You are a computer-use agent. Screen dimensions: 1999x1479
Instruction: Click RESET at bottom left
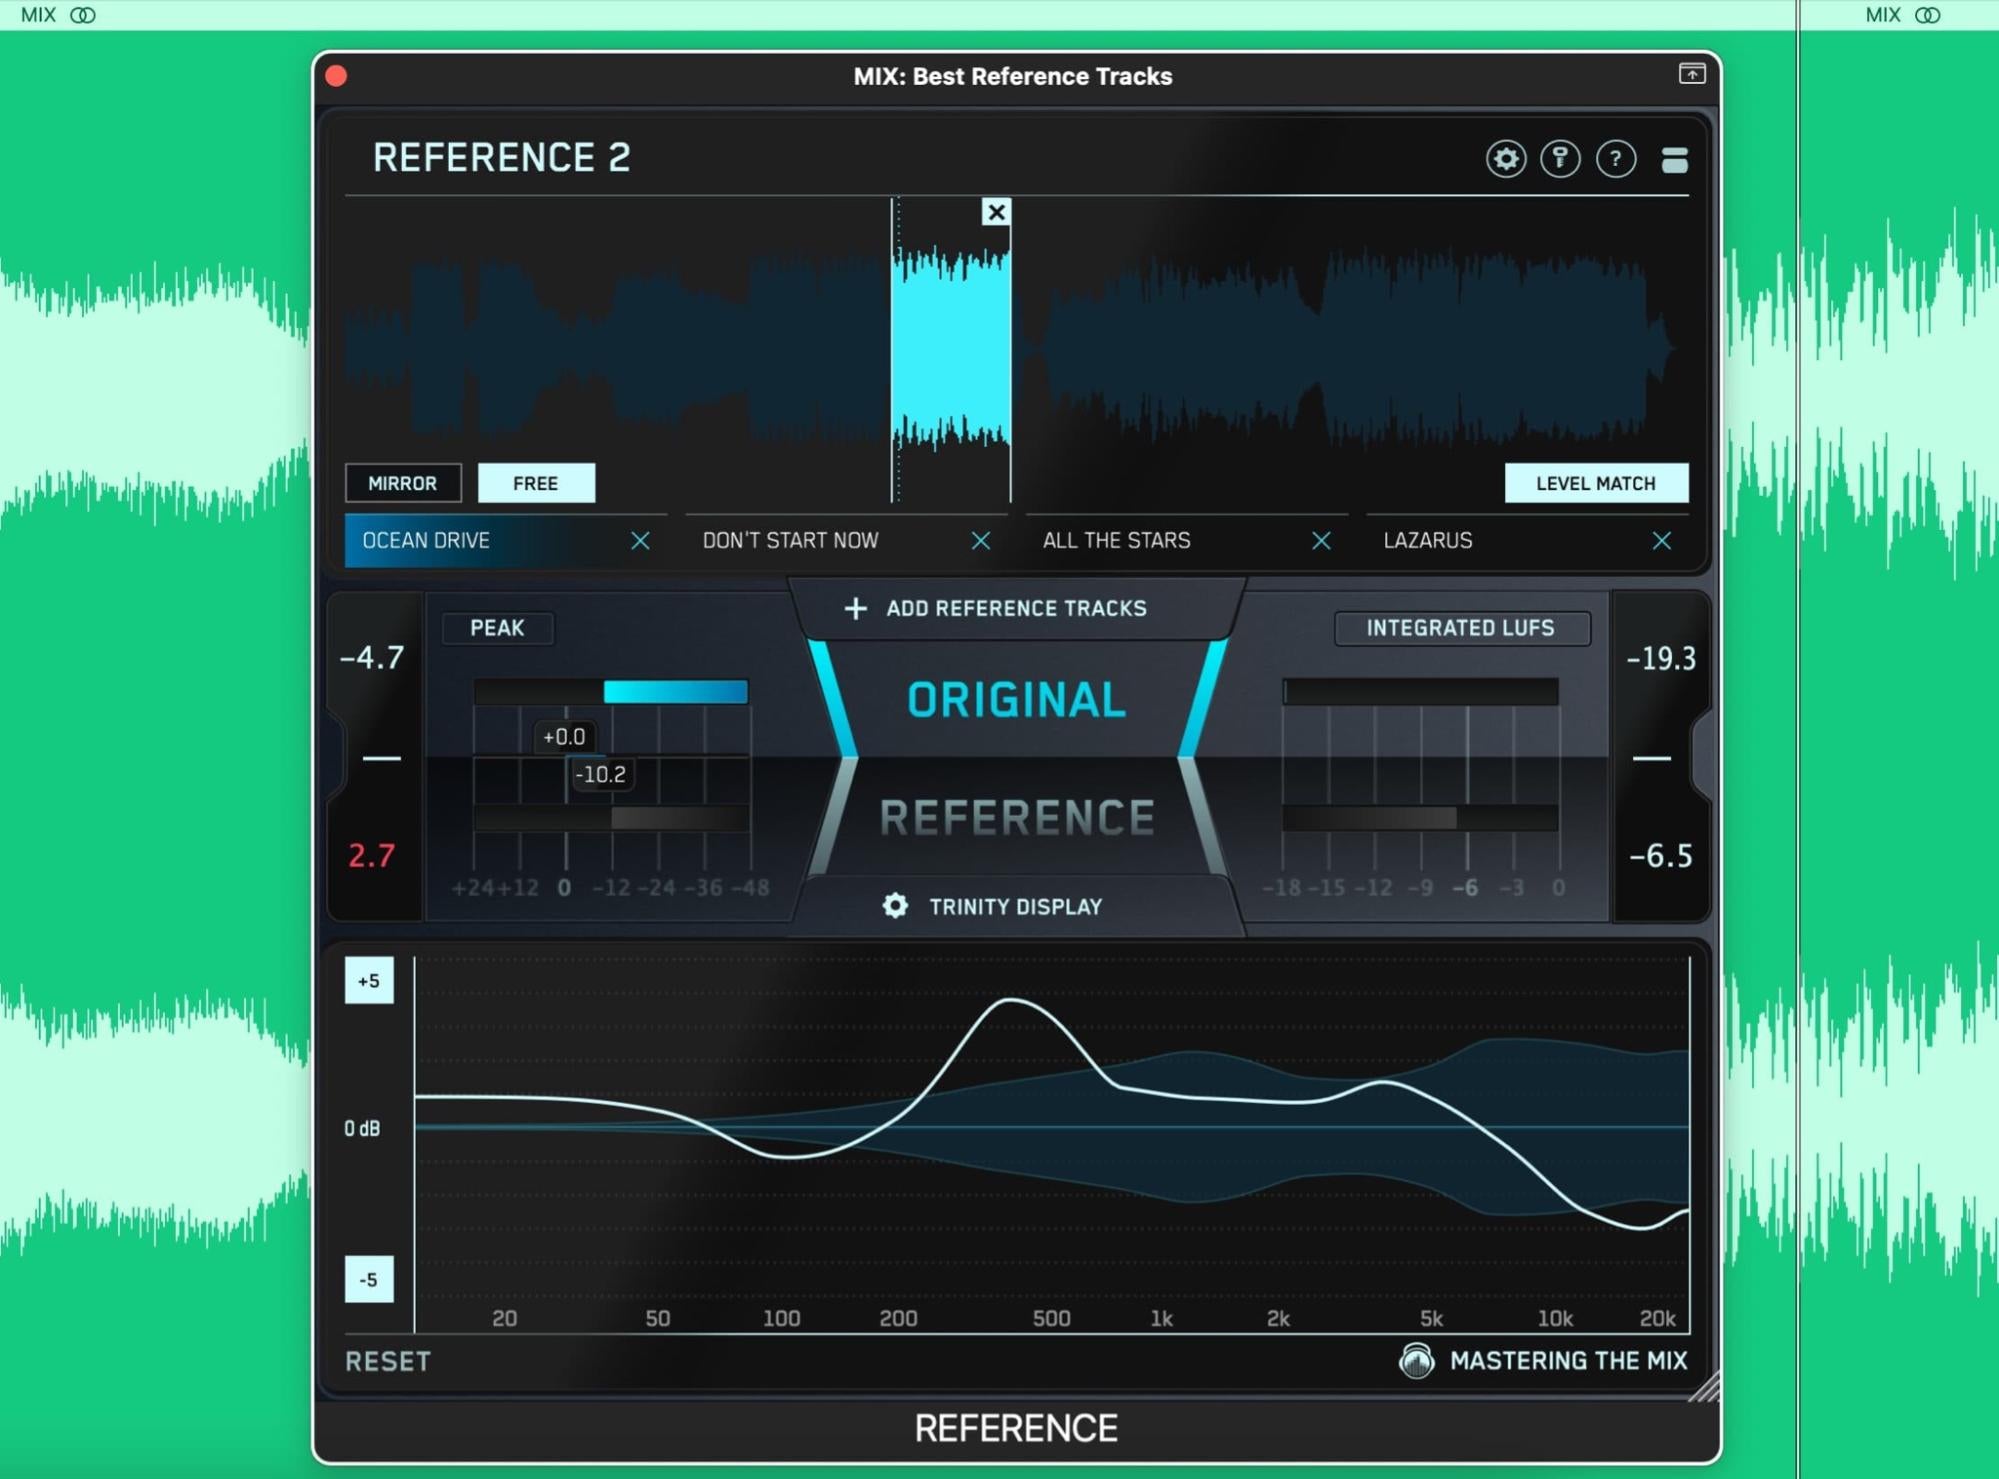[x=388, y=1361]
